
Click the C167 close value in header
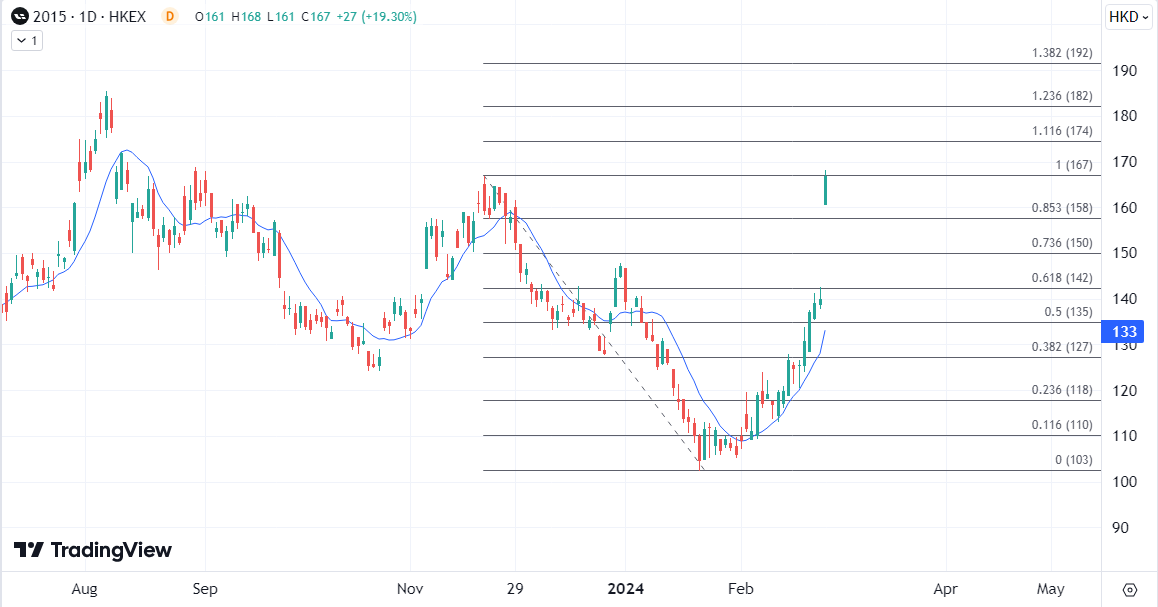(315, 16)
